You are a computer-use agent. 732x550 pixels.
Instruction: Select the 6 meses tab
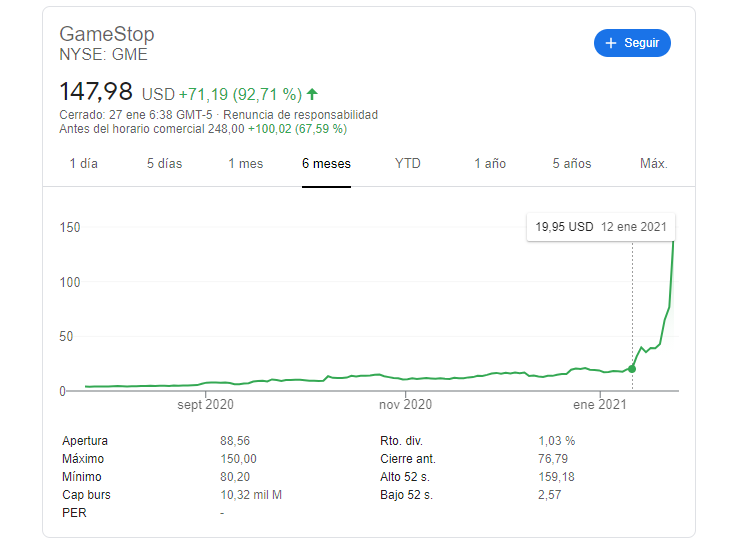326,164
